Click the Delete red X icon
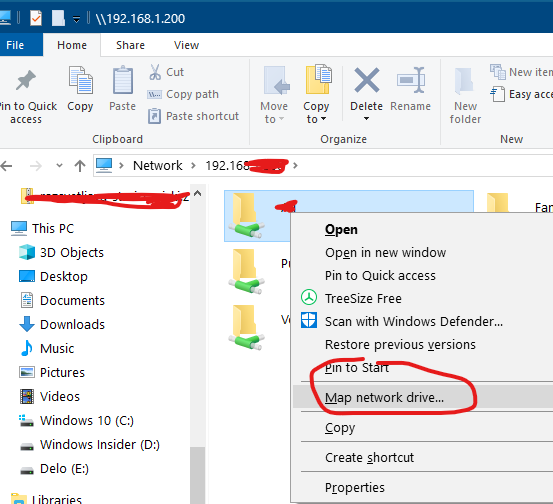The image size is (553, 504). 366,80
